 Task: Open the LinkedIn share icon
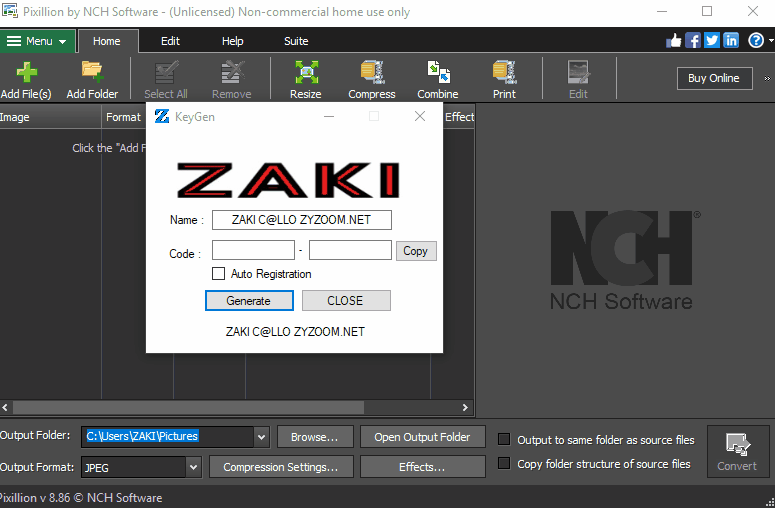pyautogui.click(x=731, y=41)
